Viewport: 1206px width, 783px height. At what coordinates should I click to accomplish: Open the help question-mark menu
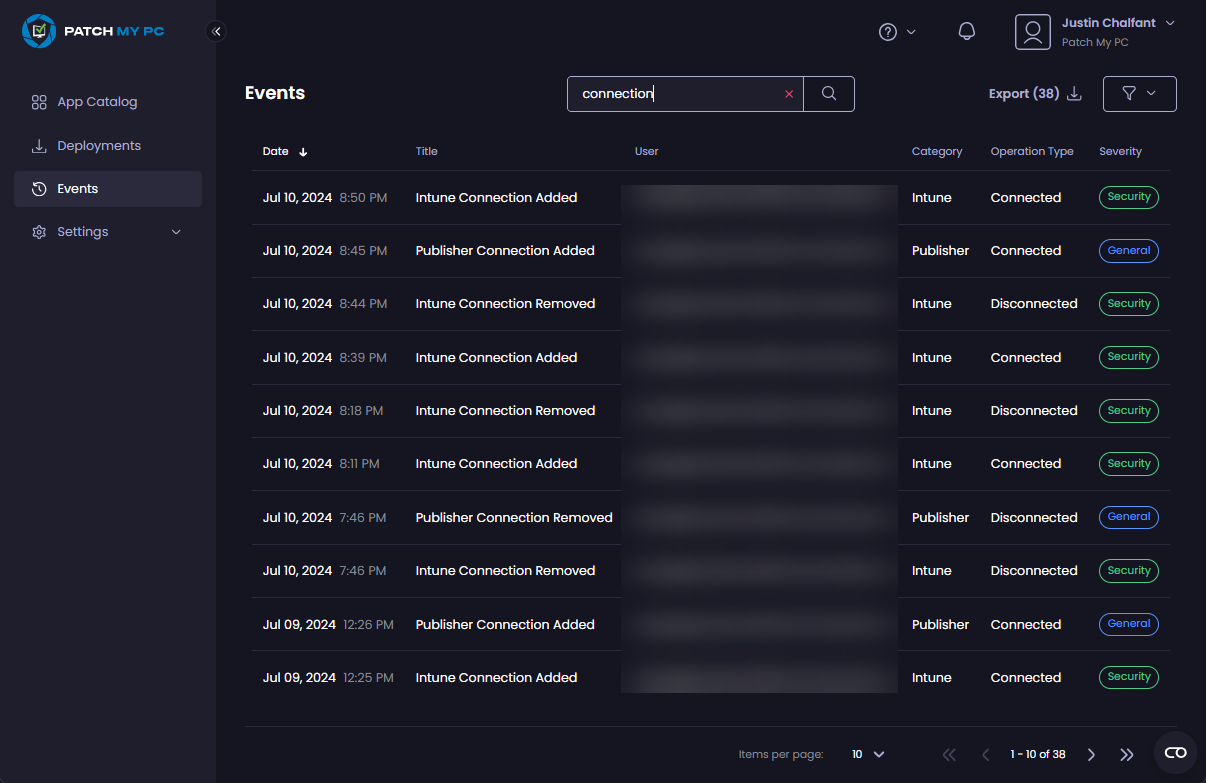(896, 32)
